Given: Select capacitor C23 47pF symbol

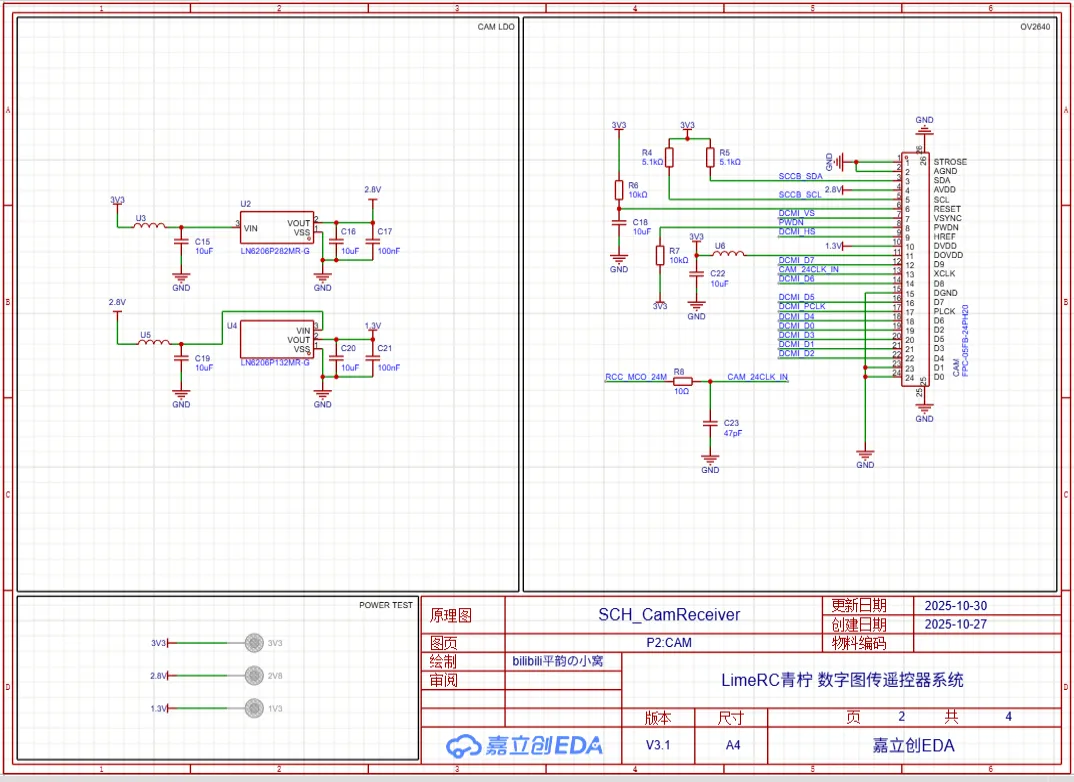Looking at the screenshot, I should click(x=710, y=424).
